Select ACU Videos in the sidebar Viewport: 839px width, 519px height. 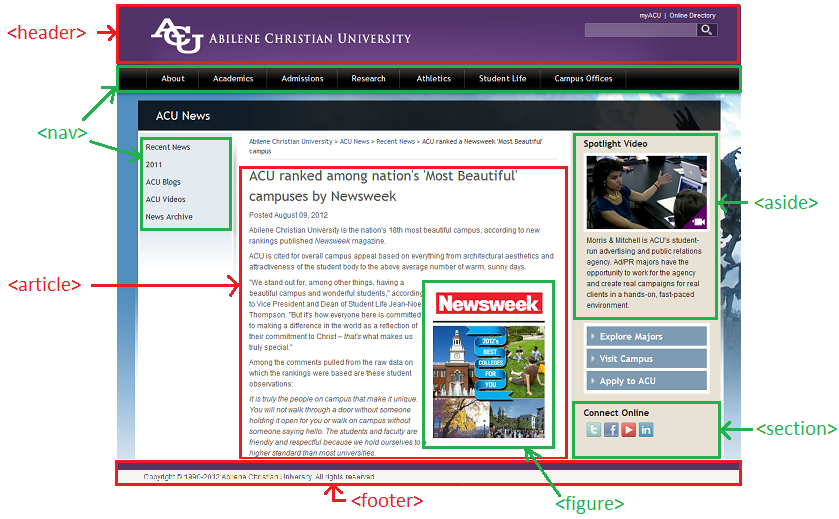pyautogui.click(x=165, y=200)
